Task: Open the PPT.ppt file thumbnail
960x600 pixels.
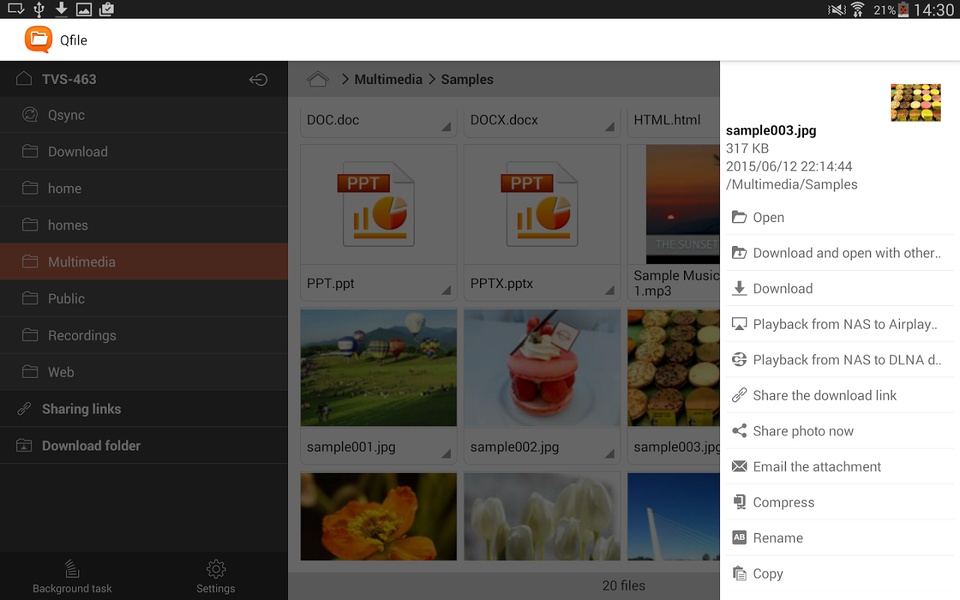Action: (x=378, y=204)
